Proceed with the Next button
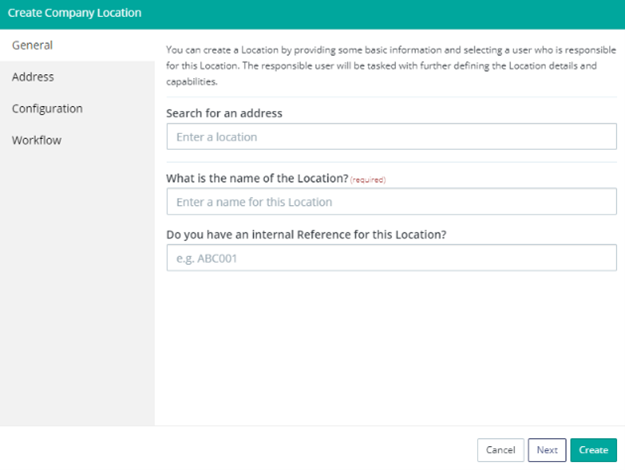 (547, 450)
